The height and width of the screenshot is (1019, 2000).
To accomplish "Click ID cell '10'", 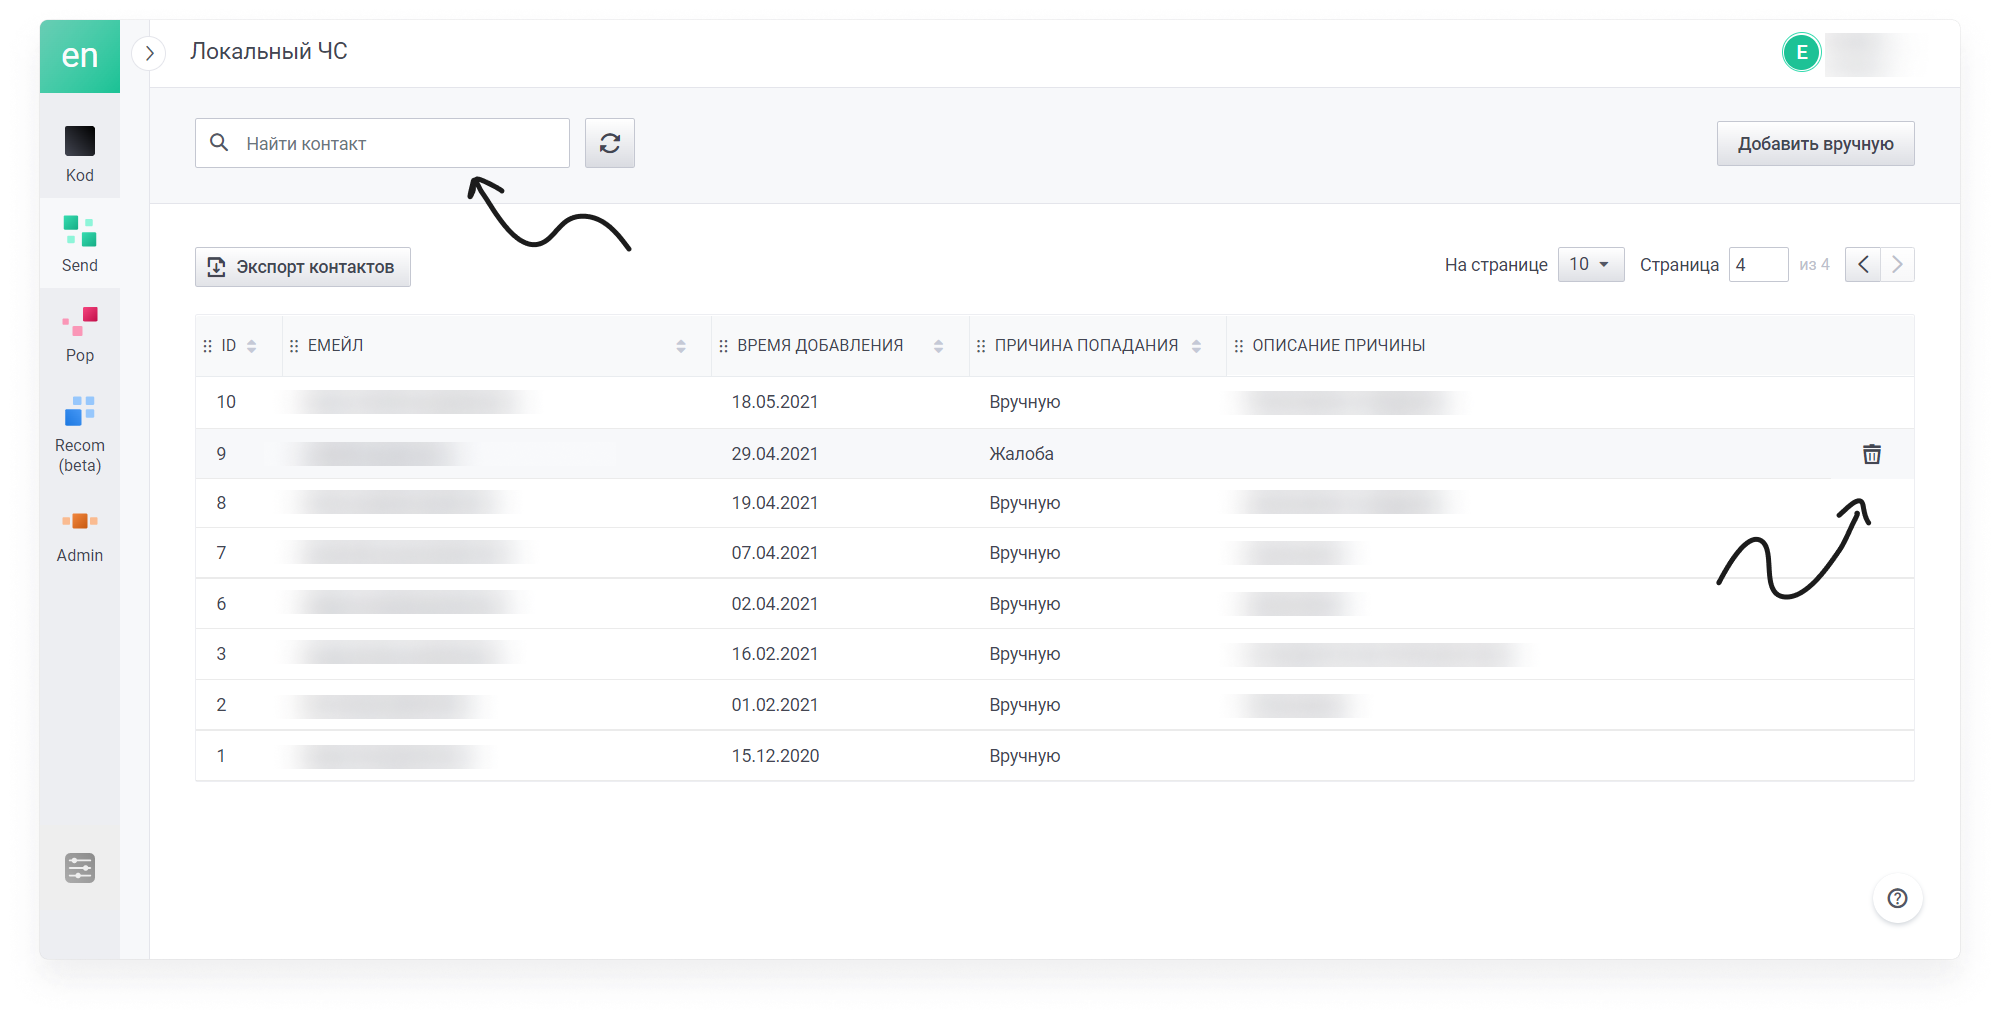I will (226, 402).
